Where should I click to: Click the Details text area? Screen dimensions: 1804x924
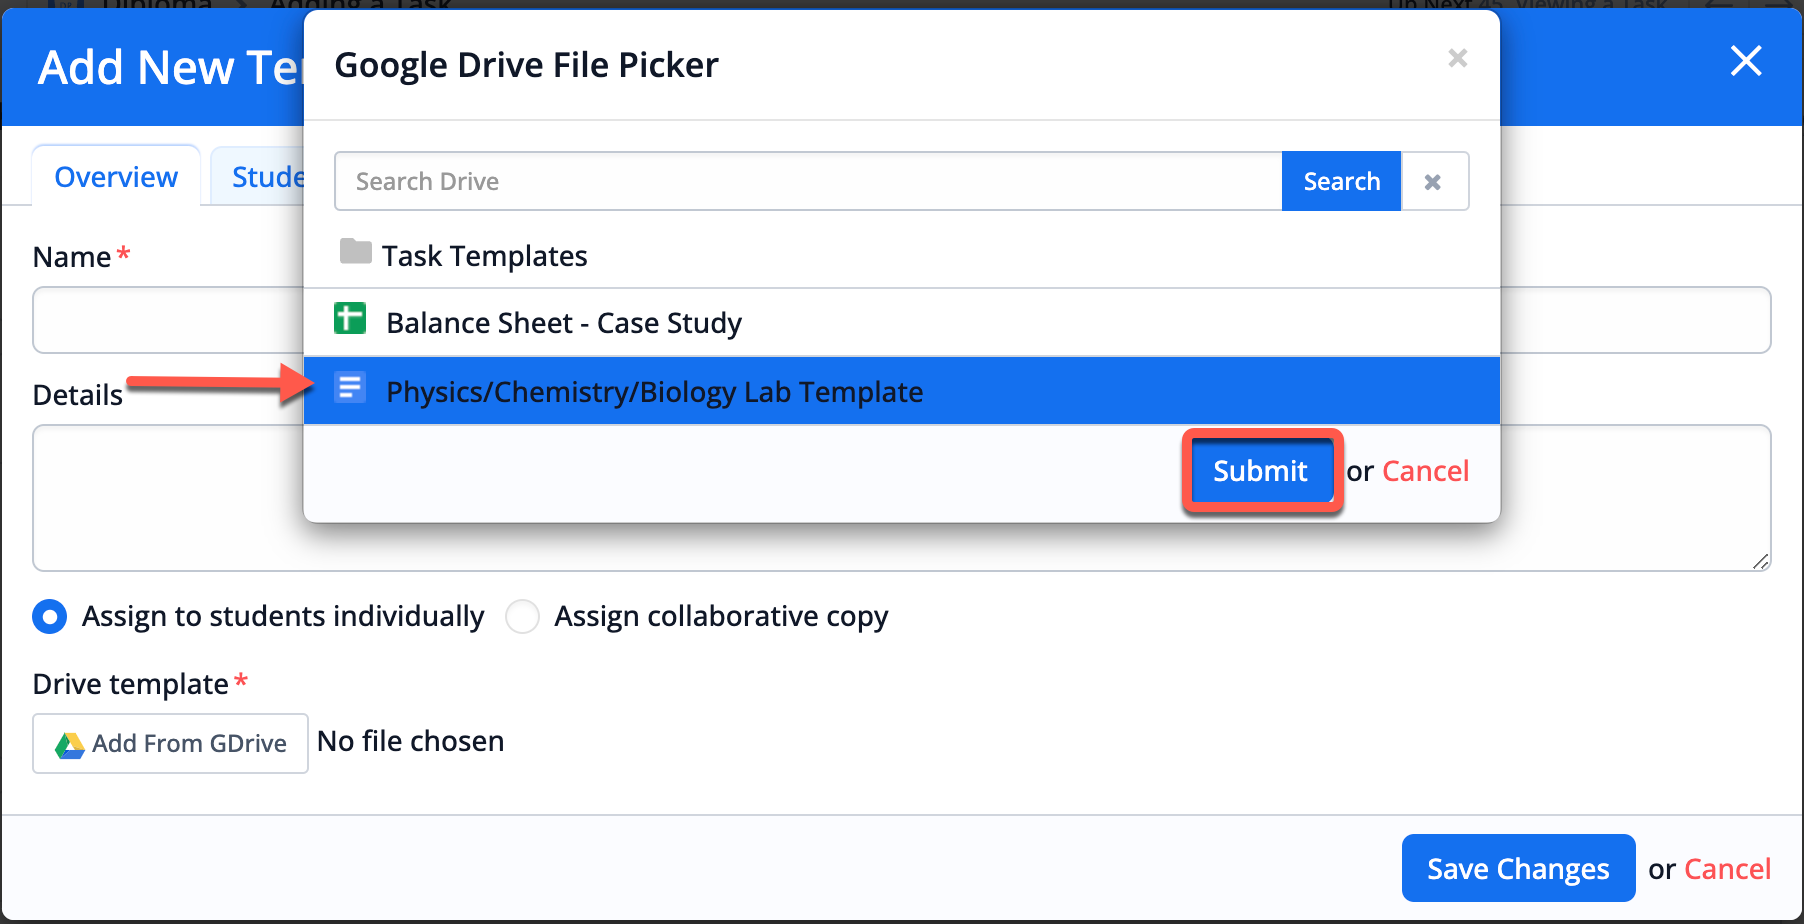160,500
